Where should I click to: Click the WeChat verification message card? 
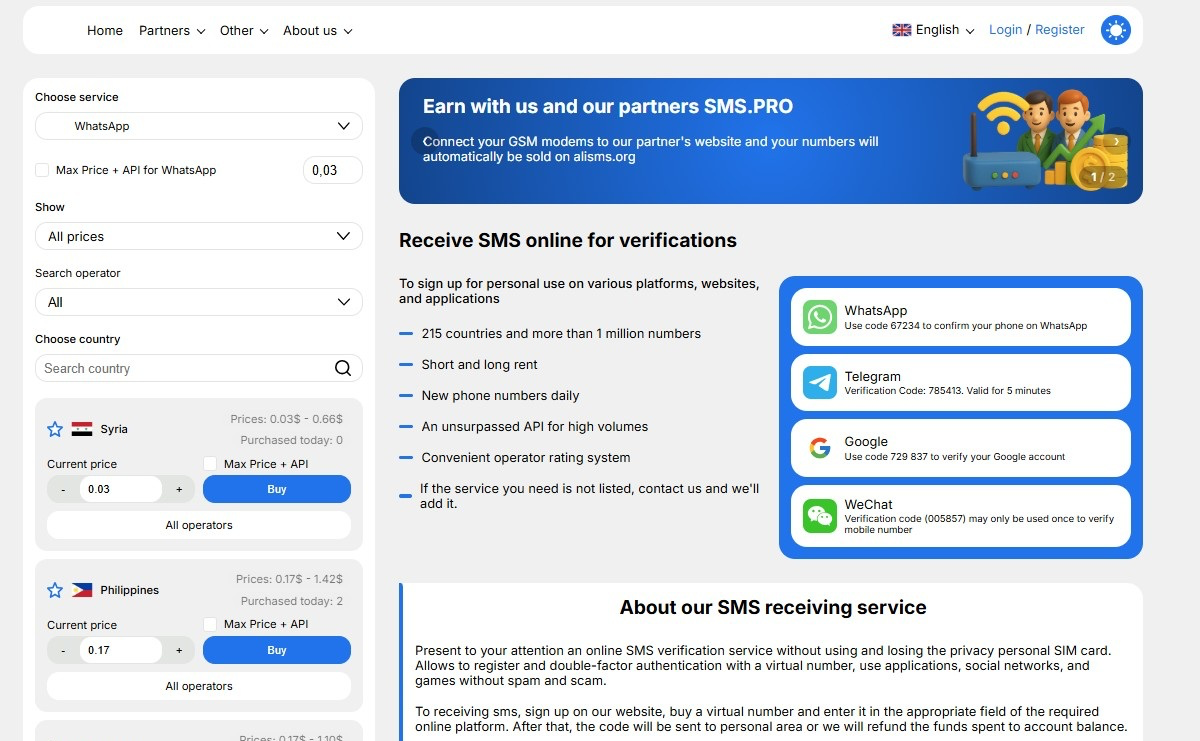[x=961, y=516]
